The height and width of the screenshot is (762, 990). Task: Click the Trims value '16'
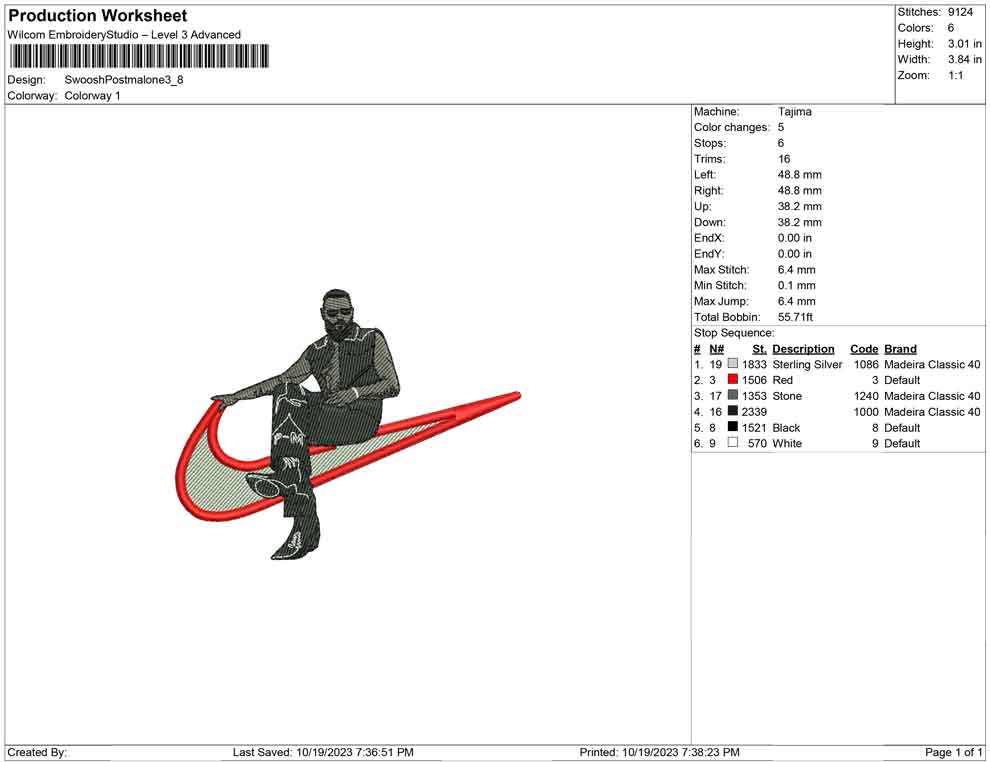[x=784, y=159]
